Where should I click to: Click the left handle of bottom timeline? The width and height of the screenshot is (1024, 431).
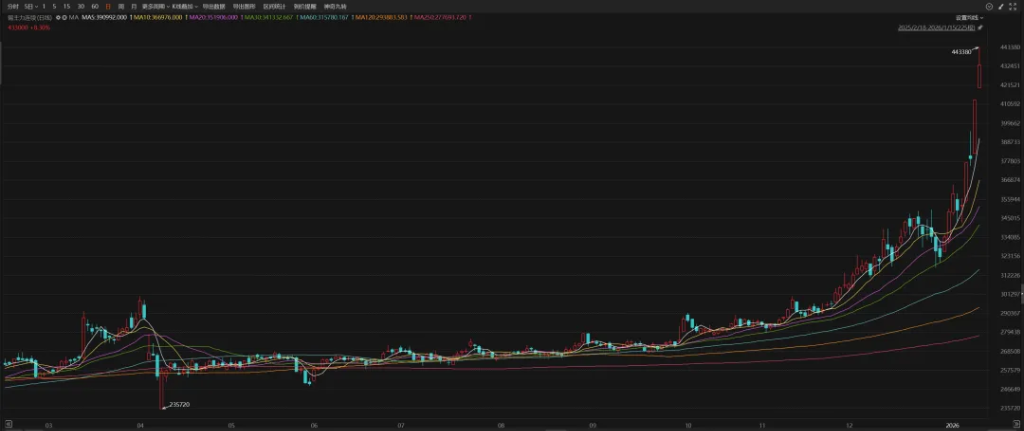coord(3,426)
